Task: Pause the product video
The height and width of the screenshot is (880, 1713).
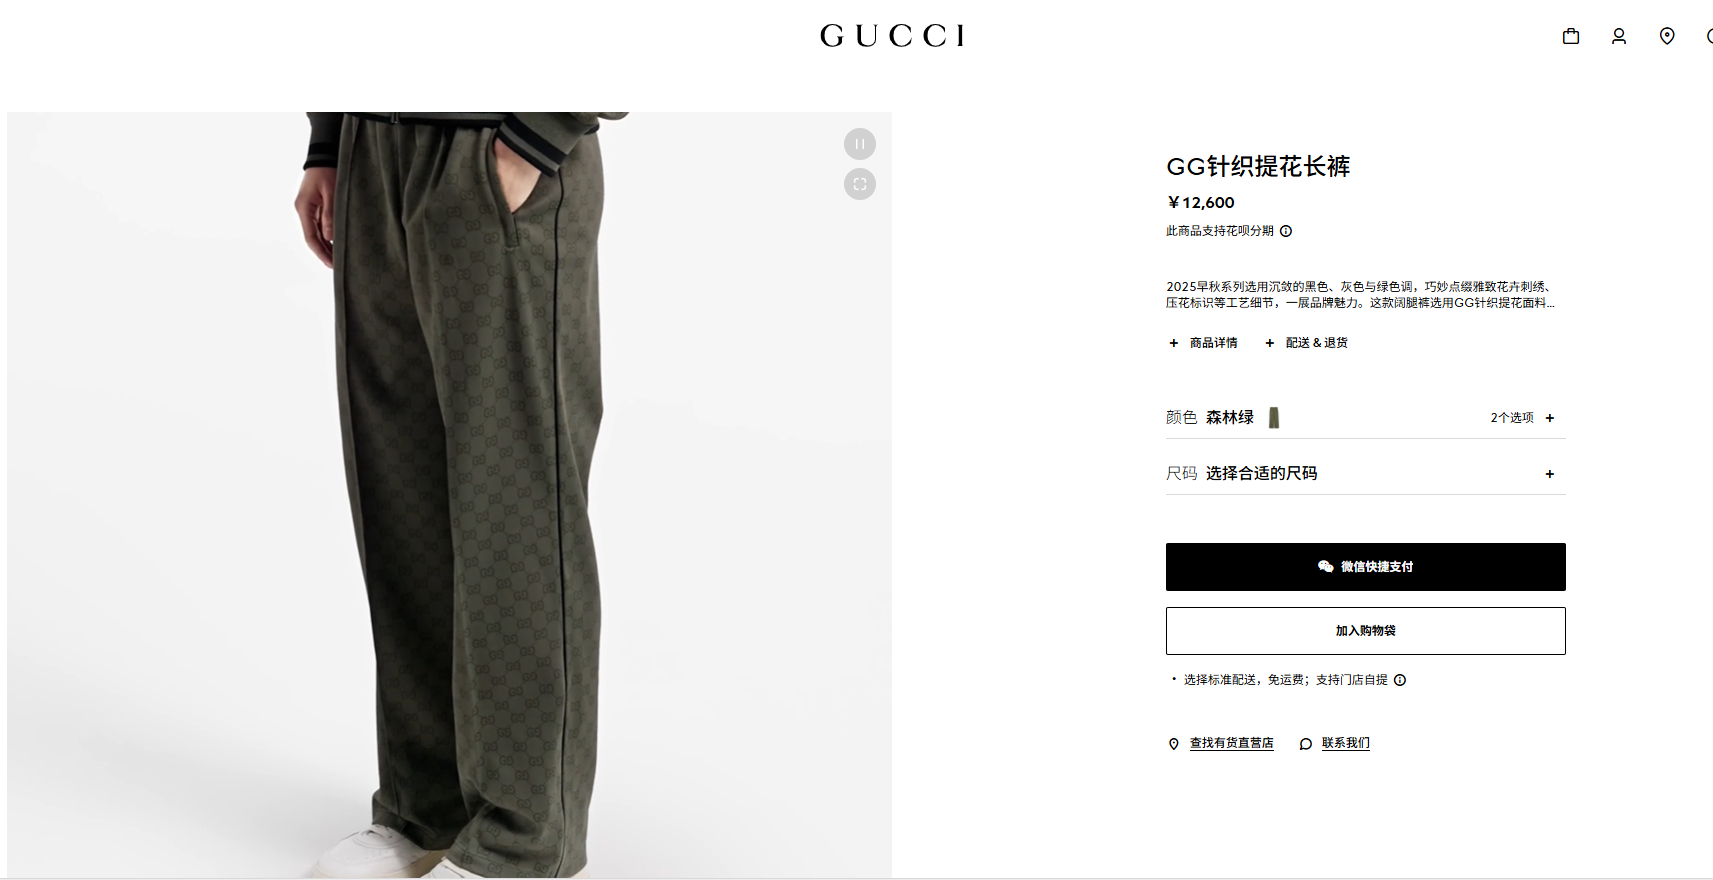Action: pyautogui.click(x=860, y=144)
